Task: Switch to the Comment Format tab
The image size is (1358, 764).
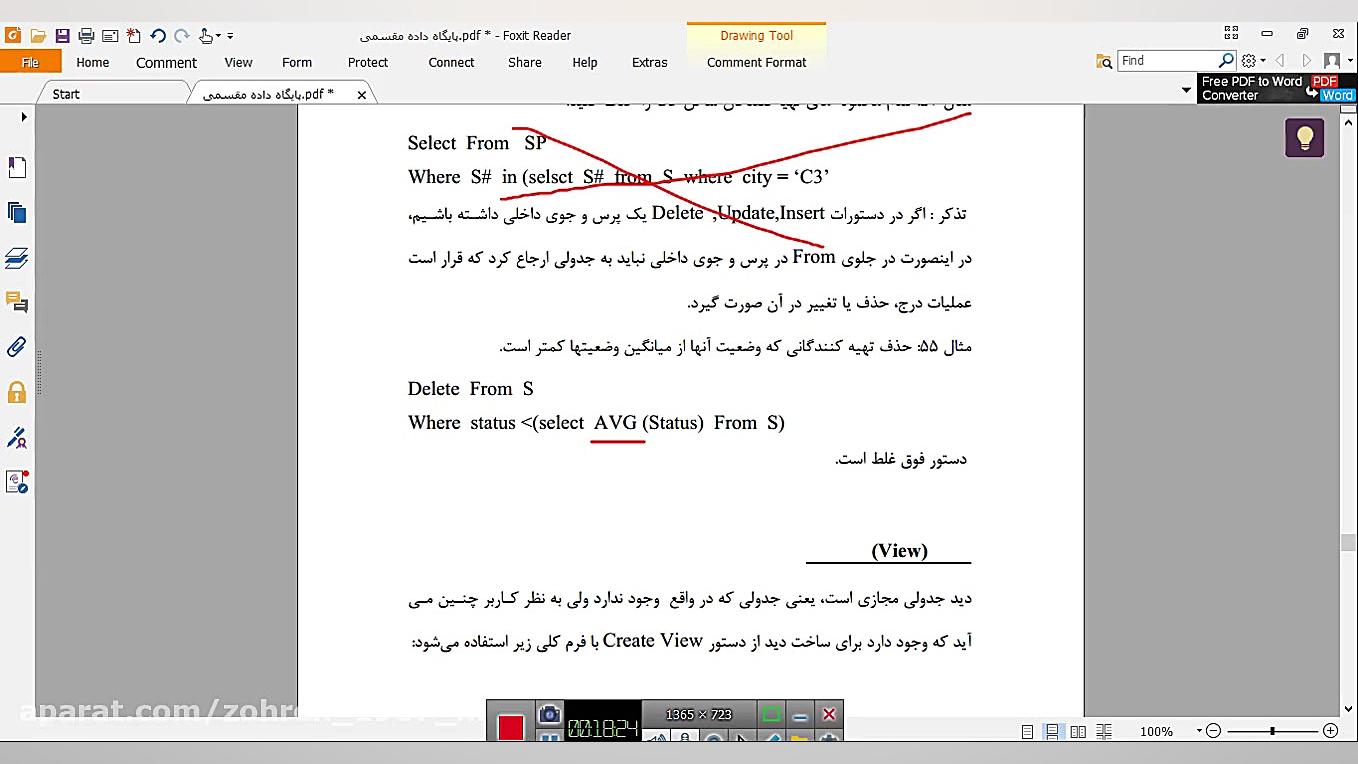Action: tap(757, 62)
